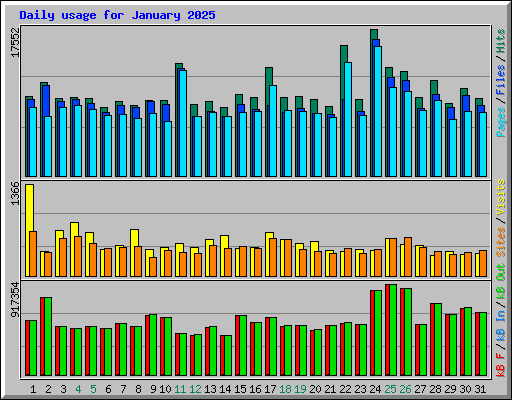Click day 2 on the x-axis
Screen dimensions: 512x400
48,389
